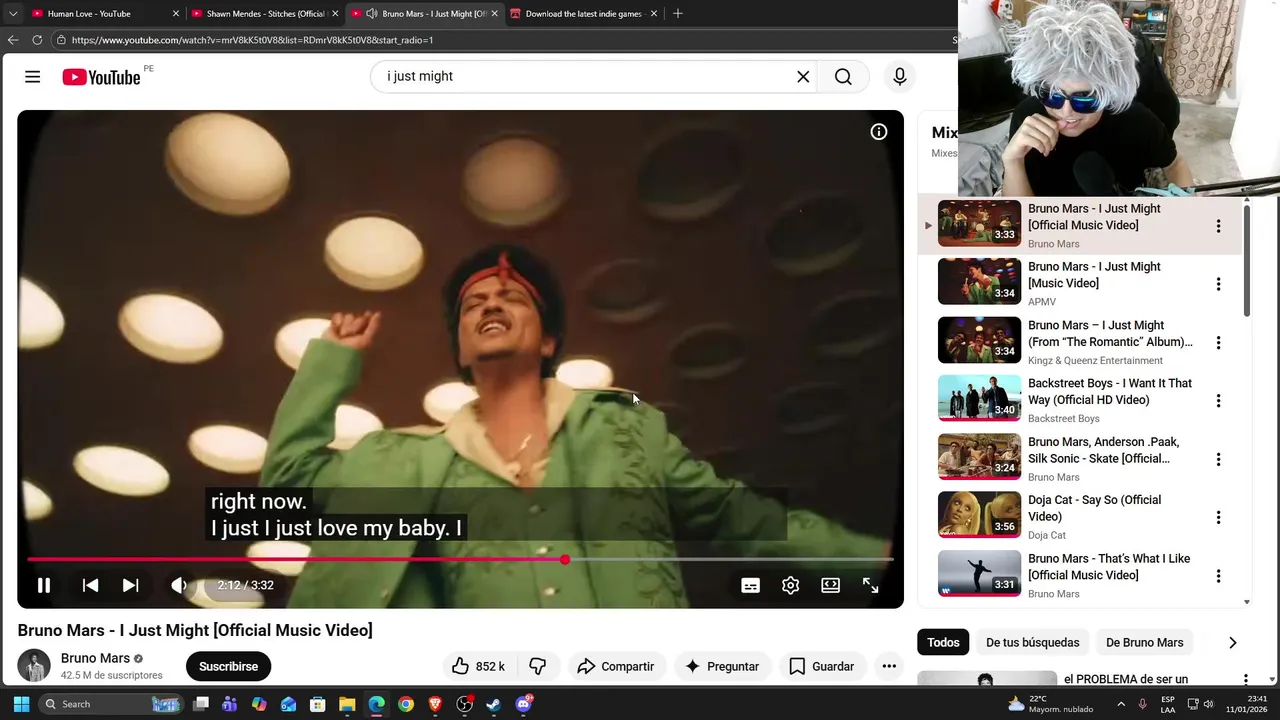Image resolution: width=1280 pixels, height=720 pixels.
Task: Share via the Compartir button
Action: point(616,667)
